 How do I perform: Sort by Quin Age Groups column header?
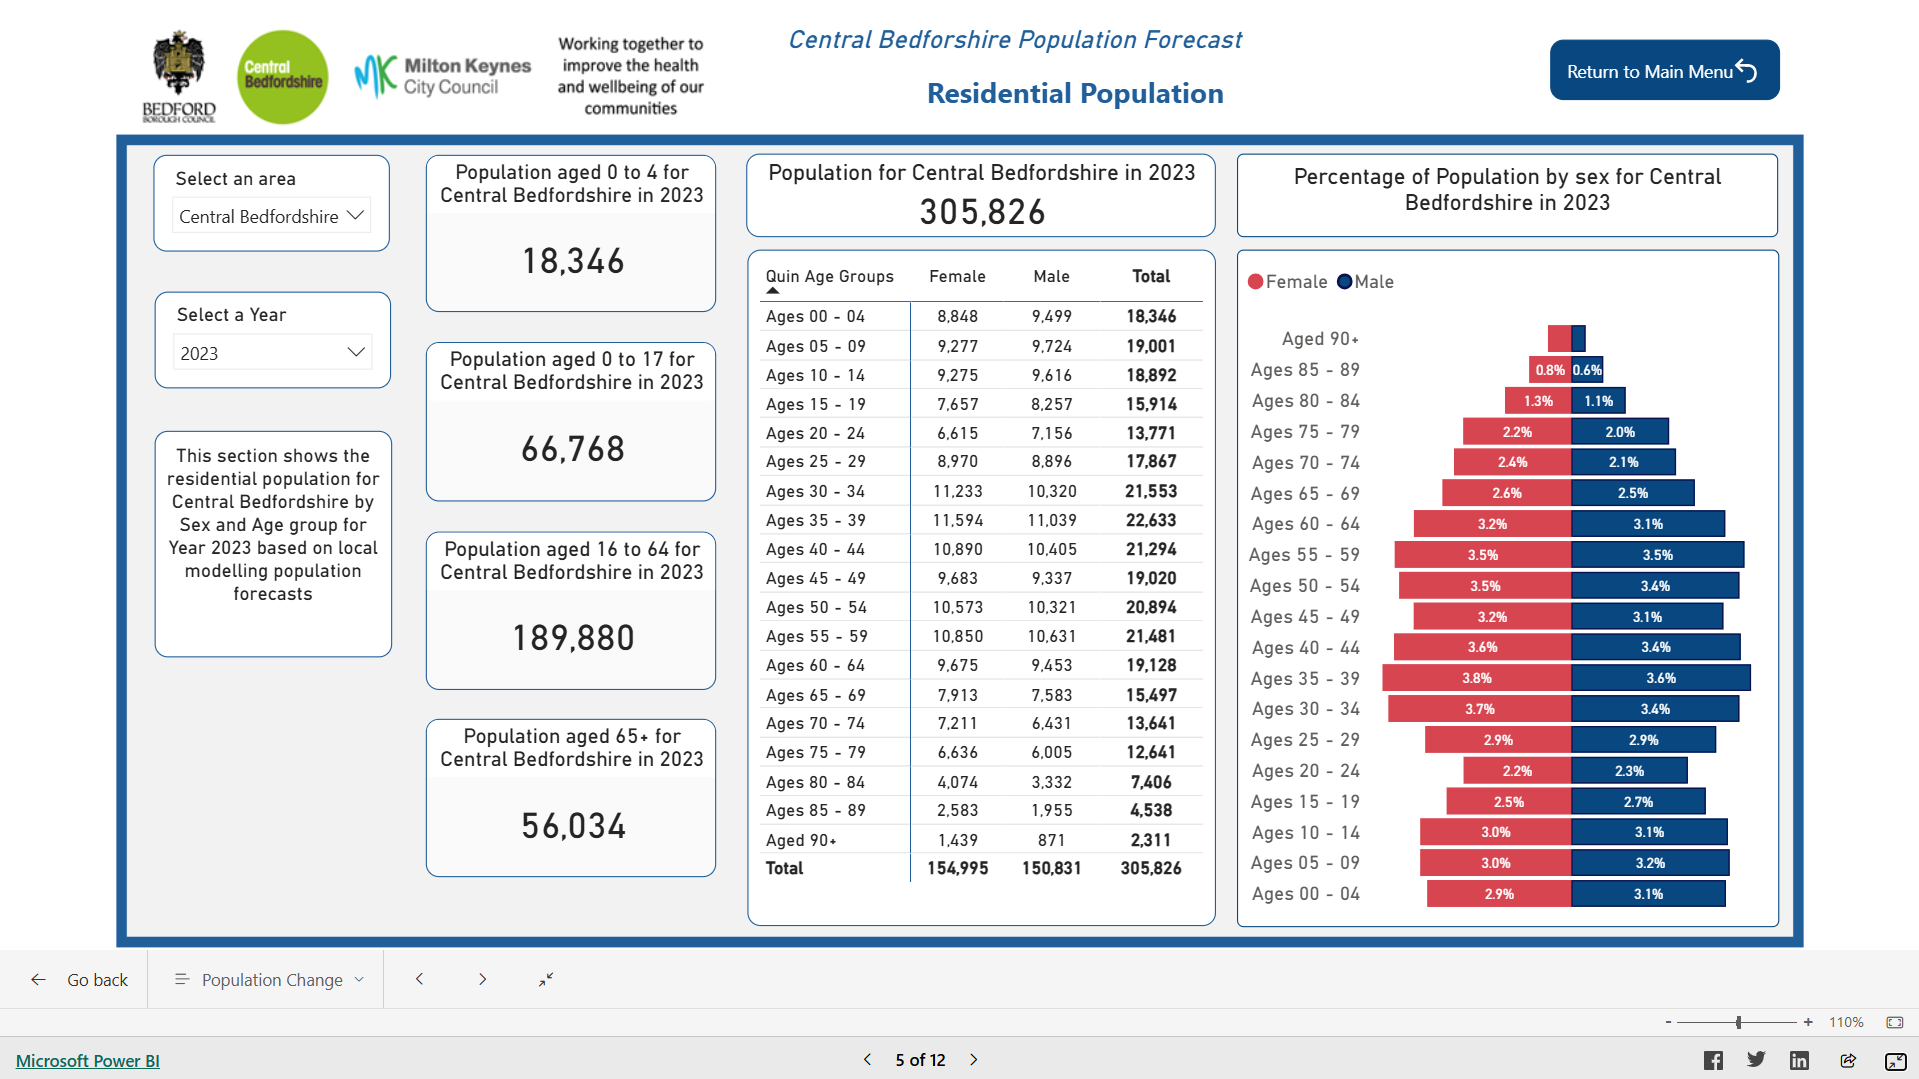(x=829, y=276)
